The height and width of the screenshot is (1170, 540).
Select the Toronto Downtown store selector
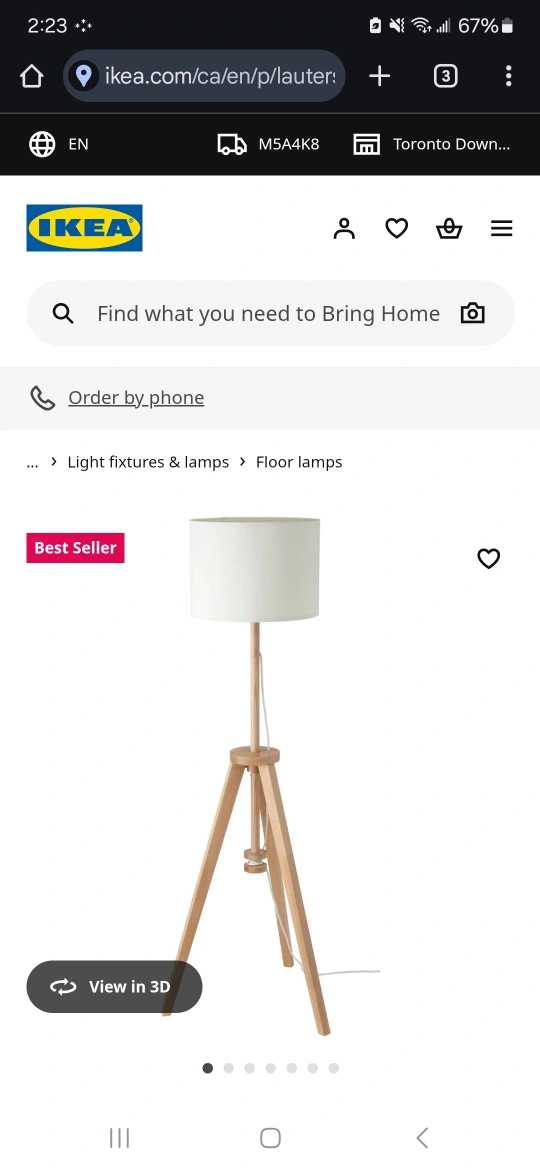[x=432, y=144]
